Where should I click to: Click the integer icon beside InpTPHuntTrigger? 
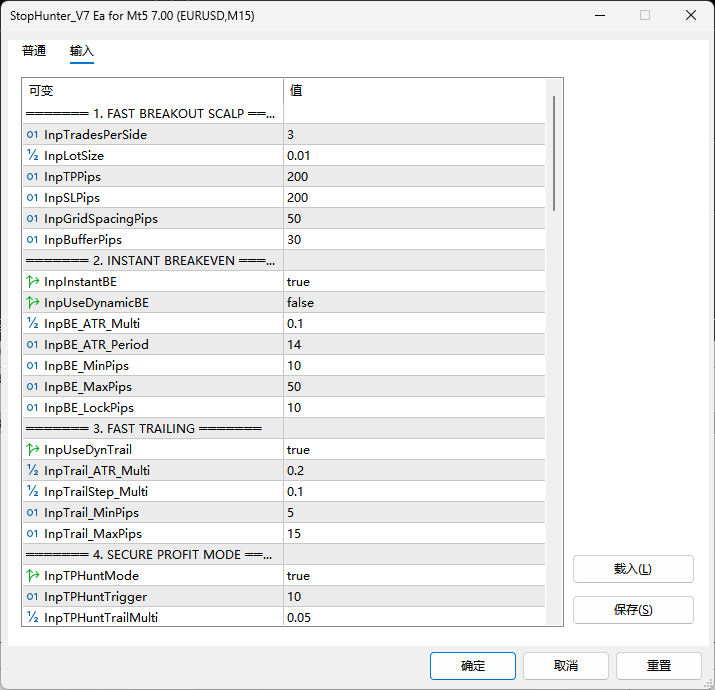tap(33, 597)
